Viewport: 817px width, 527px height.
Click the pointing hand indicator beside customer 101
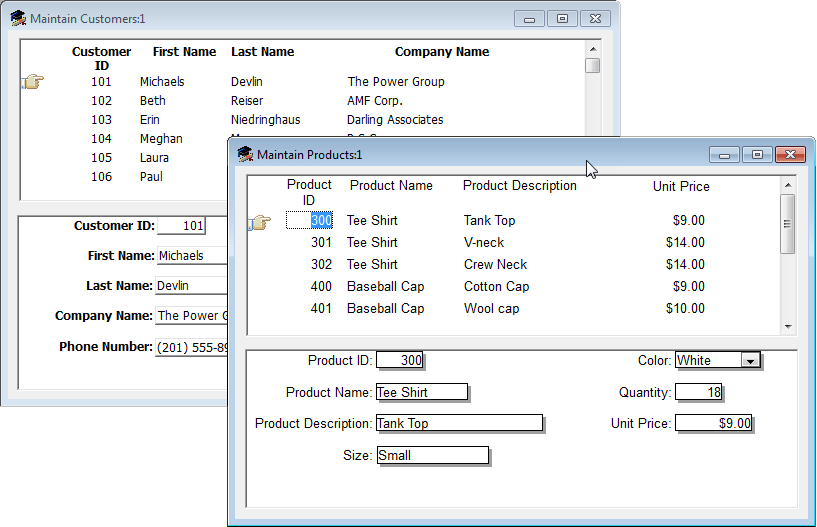33,82
